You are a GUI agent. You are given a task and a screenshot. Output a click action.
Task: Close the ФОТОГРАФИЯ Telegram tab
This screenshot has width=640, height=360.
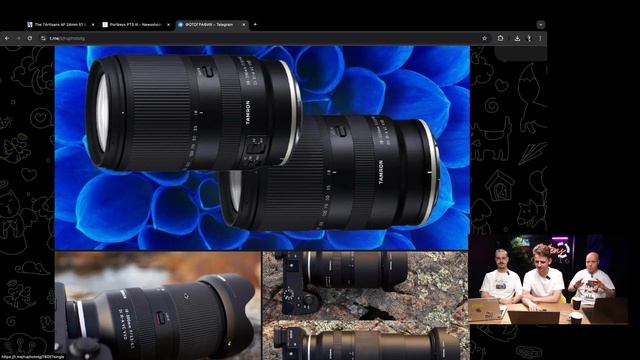[244, 24]
